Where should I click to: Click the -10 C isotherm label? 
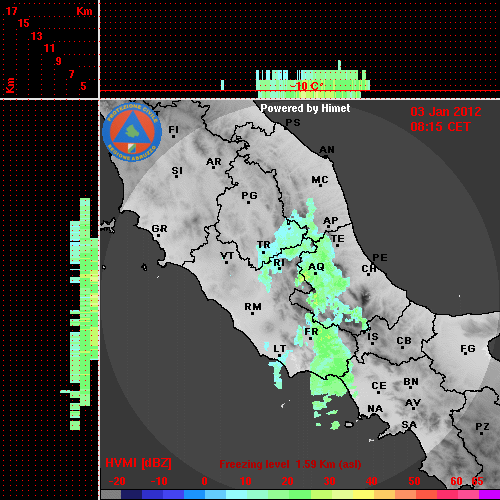click(x=306, y=86)
